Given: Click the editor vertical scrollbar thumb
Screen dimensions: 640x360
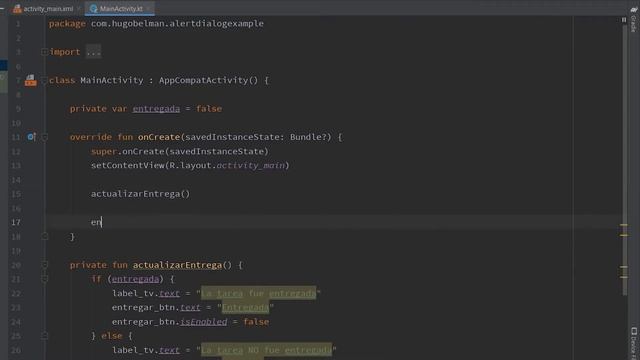Looking at the screenshot, I should [x=624, y=159].
